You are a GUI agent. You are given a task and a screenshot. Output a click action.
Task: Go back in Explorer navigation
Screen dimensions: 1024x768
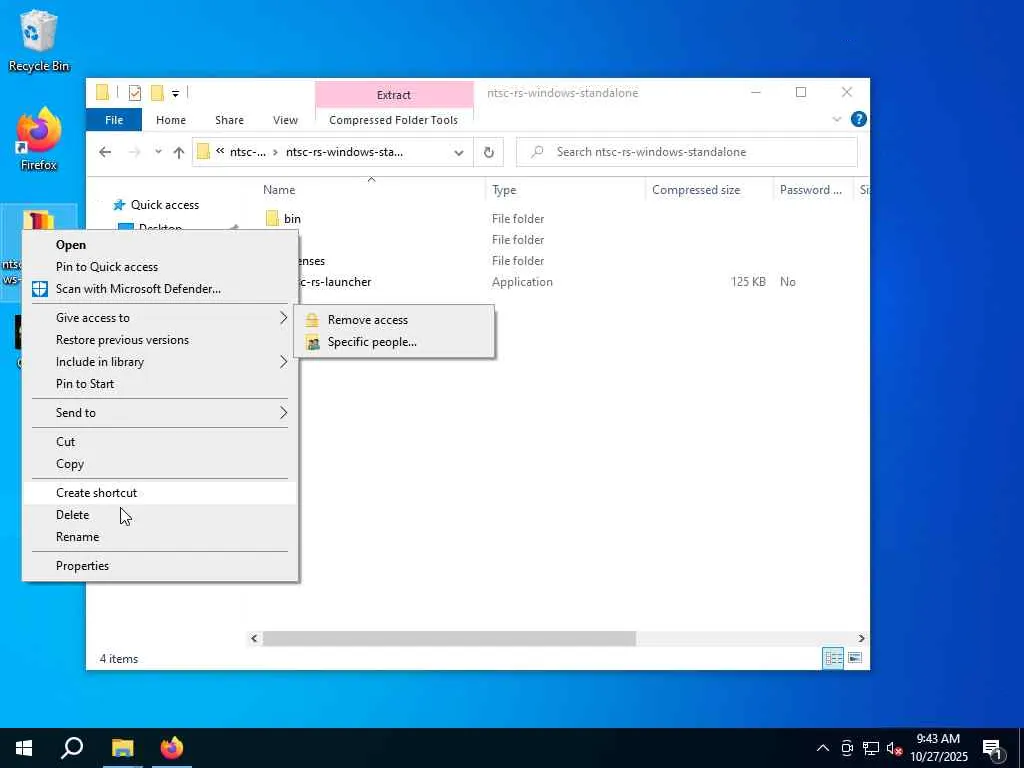point(104,152)
